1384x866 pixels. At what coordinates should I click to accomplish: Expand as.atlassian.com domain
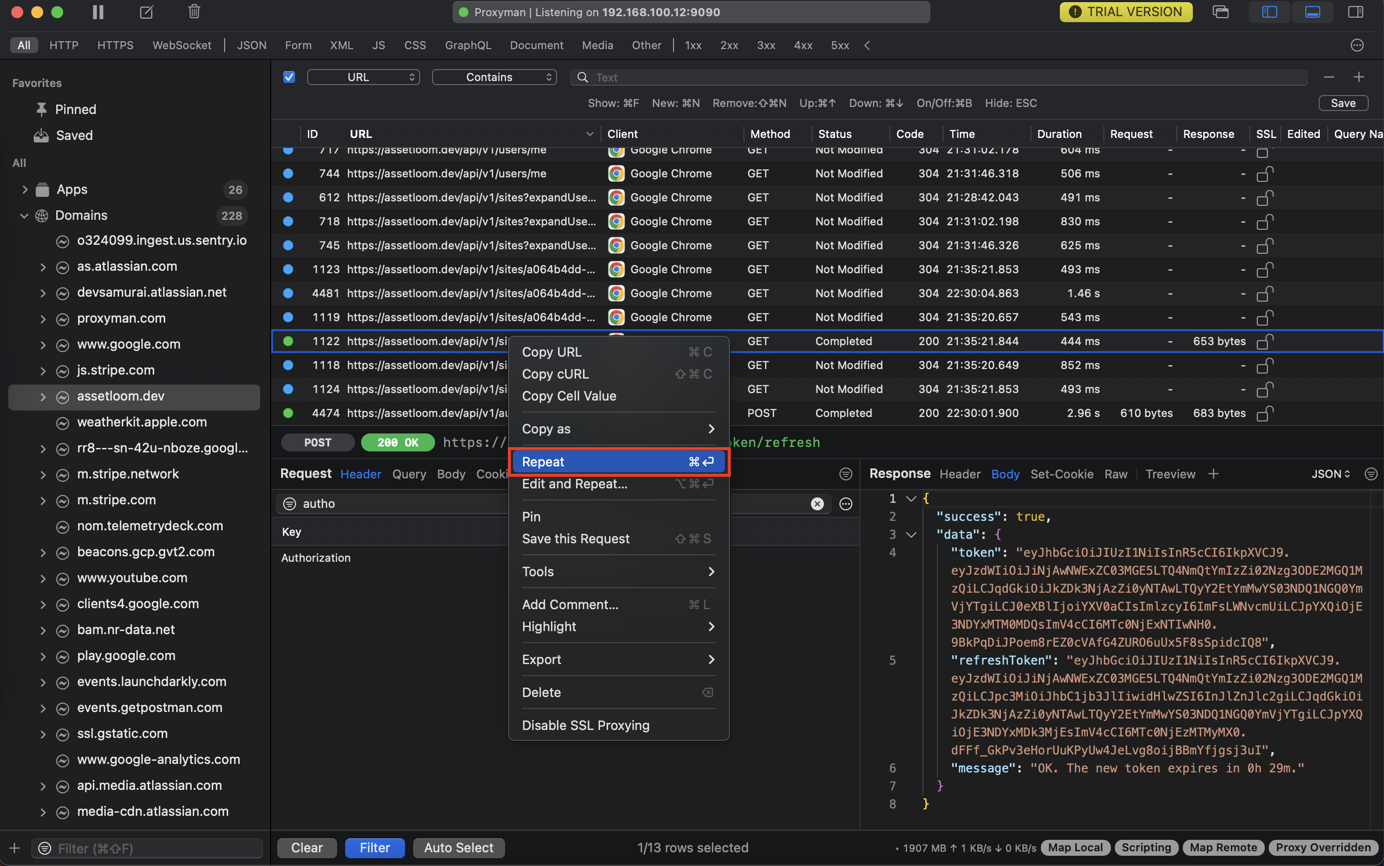tap(43, 267)
